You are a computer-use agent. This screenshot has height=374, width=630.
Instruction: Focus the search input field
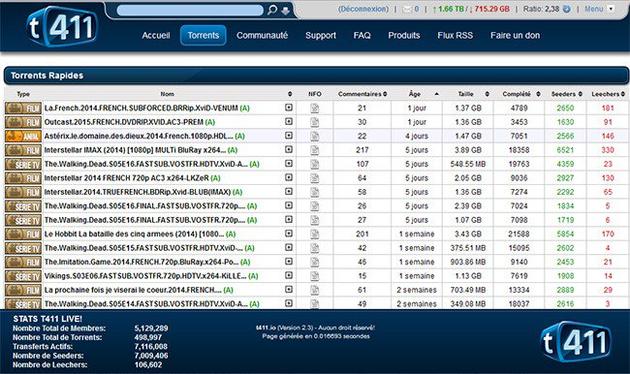[x=190, y=10]
